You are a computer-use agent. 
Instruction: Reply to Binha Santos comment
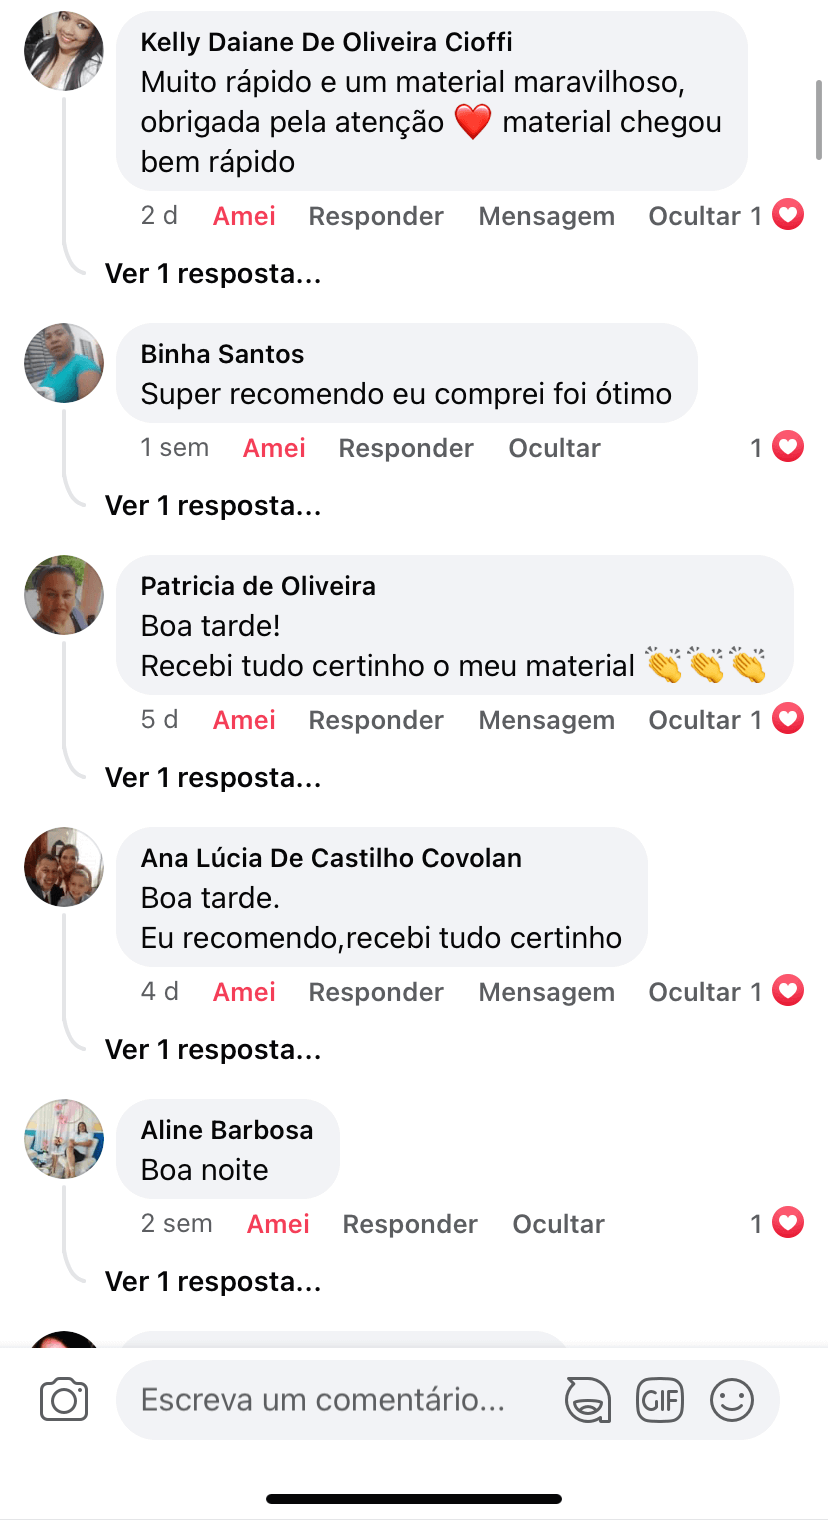pyautogui.click(x=406, y=448)
